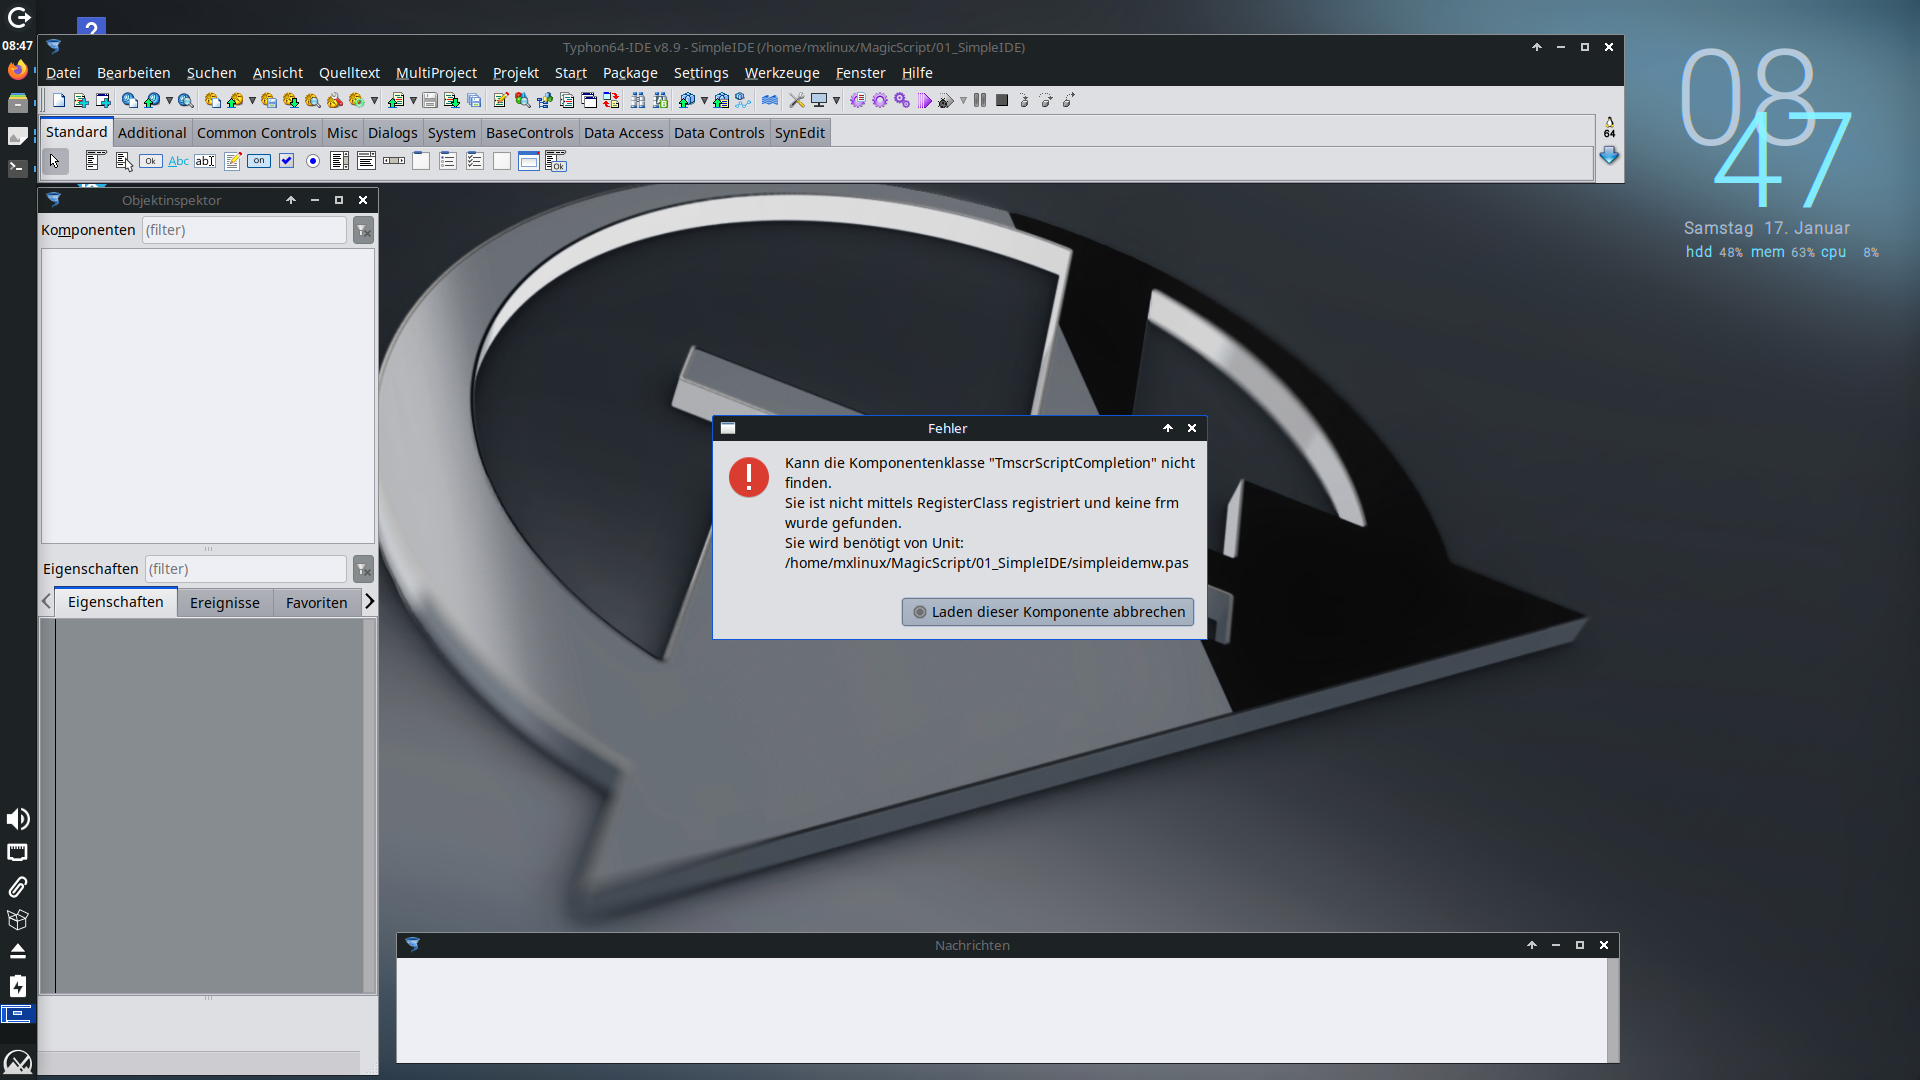The height and width of the screenshot is (1080, 1920).
Task: Select the selection arrow pointer tool
Action: pos(55,161)
